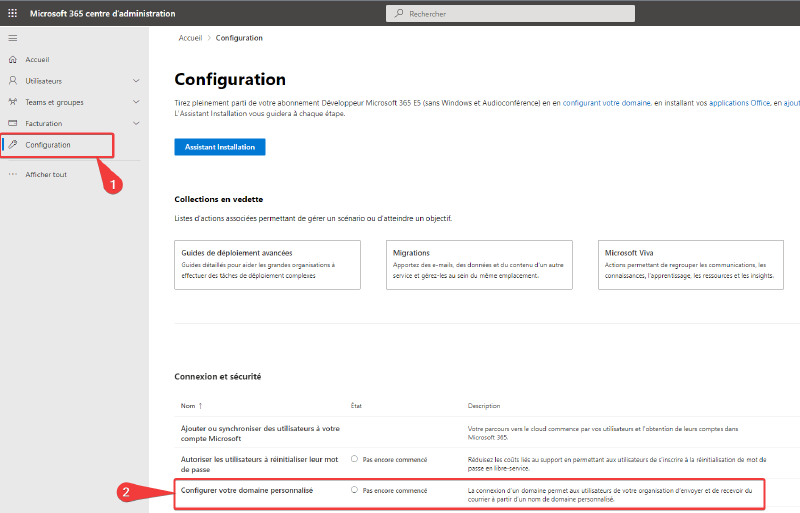Expand the Utilisateurs menu chevron
The image size is (800, 513).
click(x=136, y=81)
